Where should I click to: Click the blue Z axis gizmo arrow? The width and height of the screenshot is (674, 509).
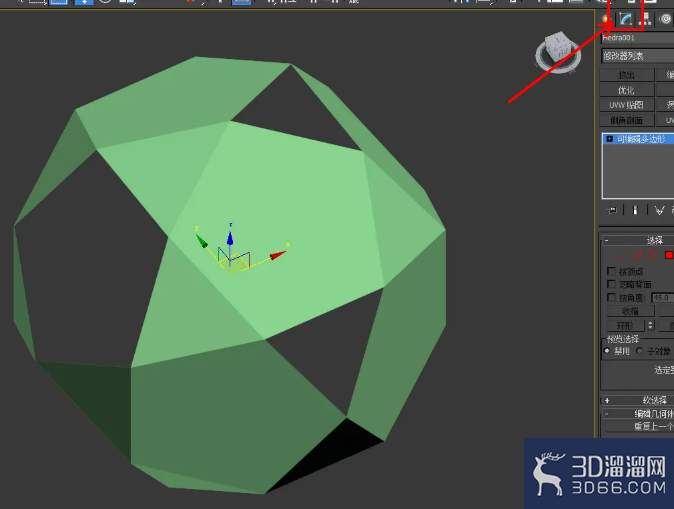[x=230, y=239]
